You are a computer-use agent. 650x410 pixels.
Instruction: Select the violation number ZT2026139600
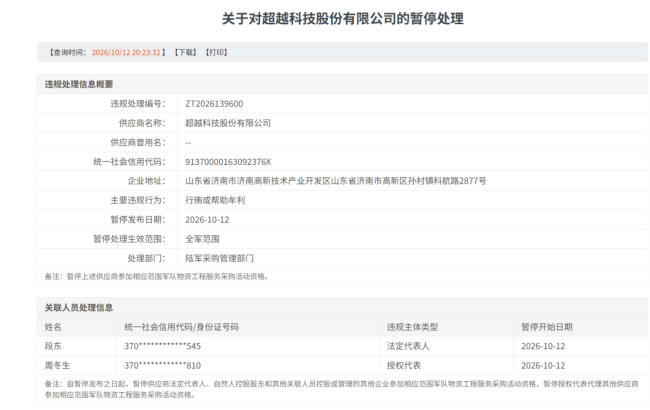(x=214, y=104)
